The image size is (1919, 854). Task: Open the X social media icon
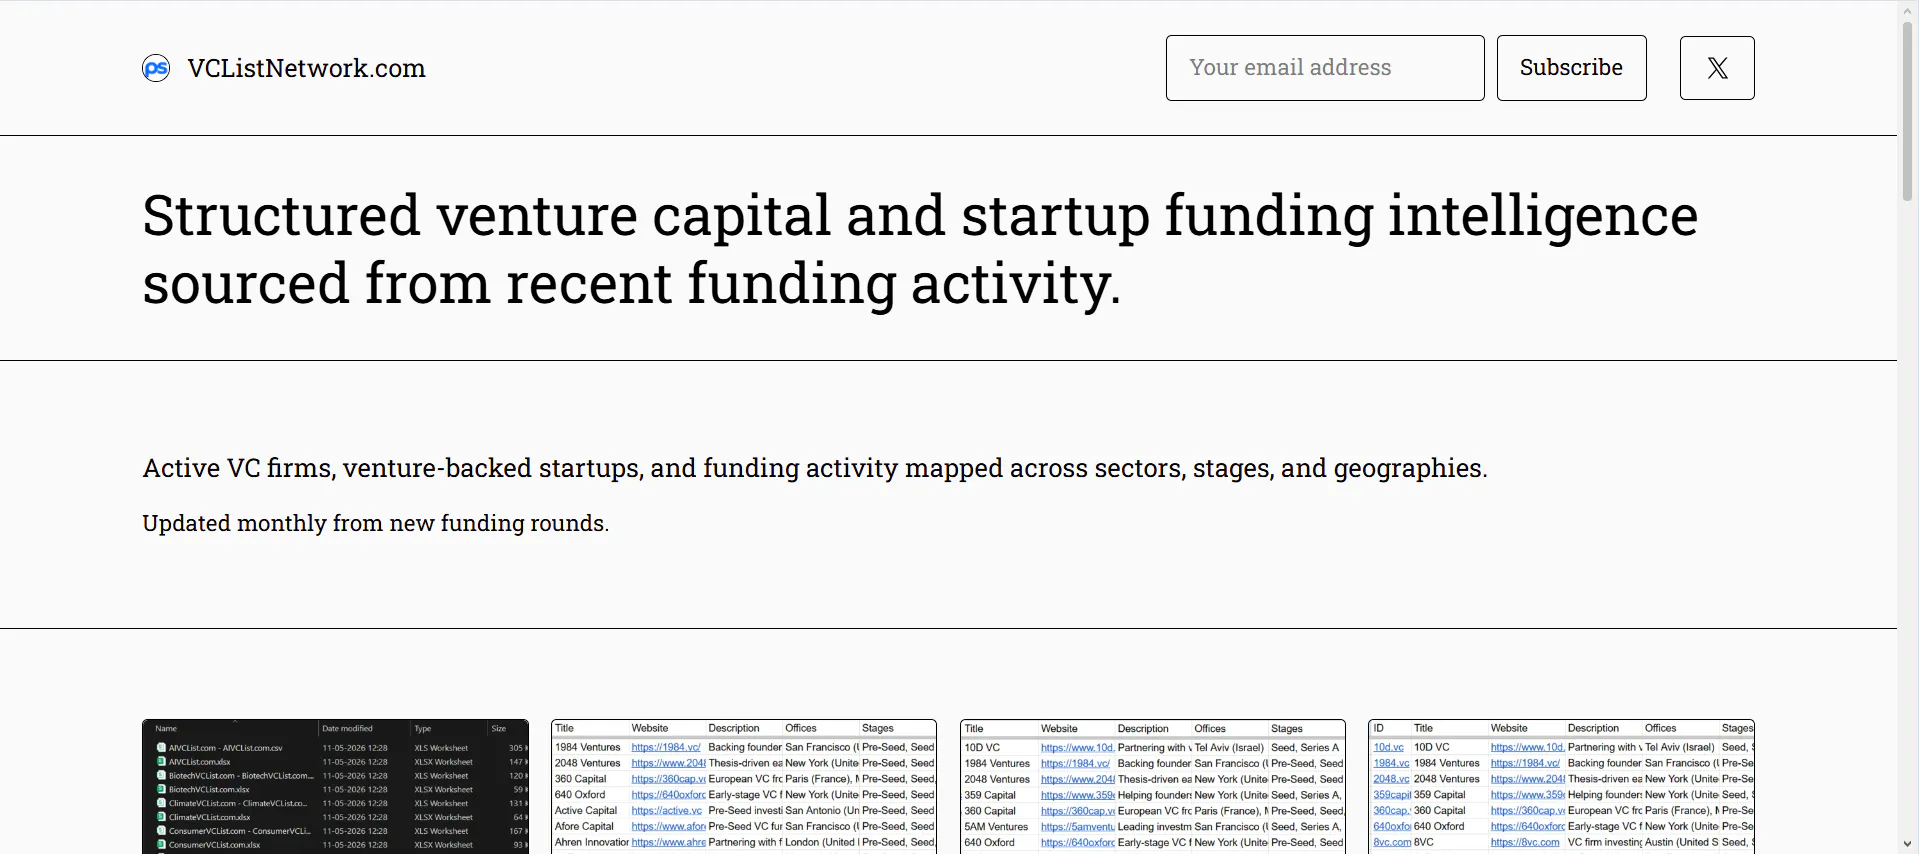click(x=1717, y=68)
